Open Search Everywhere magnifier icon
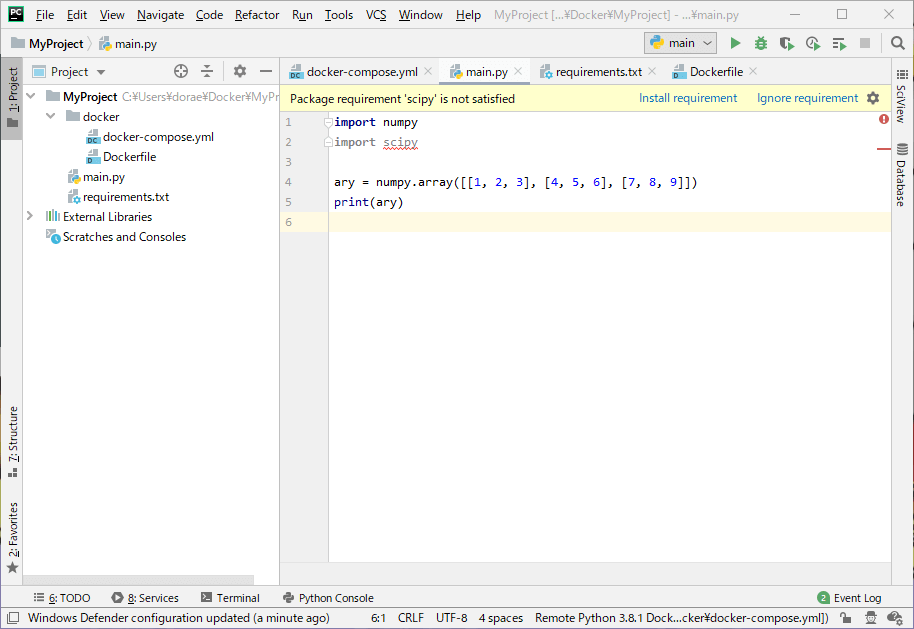 (x=898, y=43)
